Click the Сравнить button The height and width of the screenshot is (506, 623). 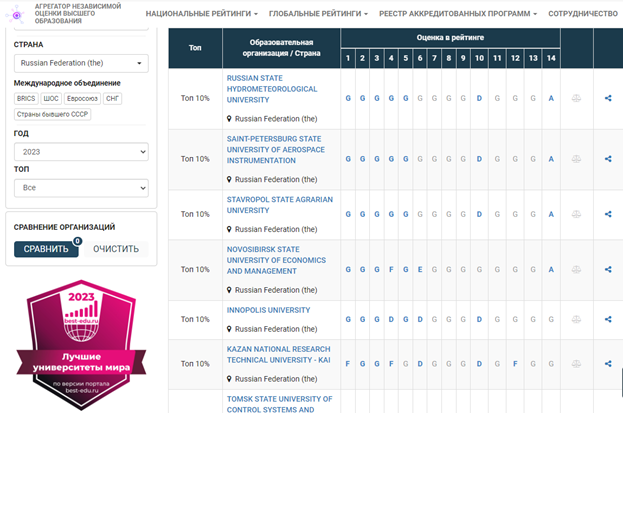pyautogui.click(x=46, y=249)
